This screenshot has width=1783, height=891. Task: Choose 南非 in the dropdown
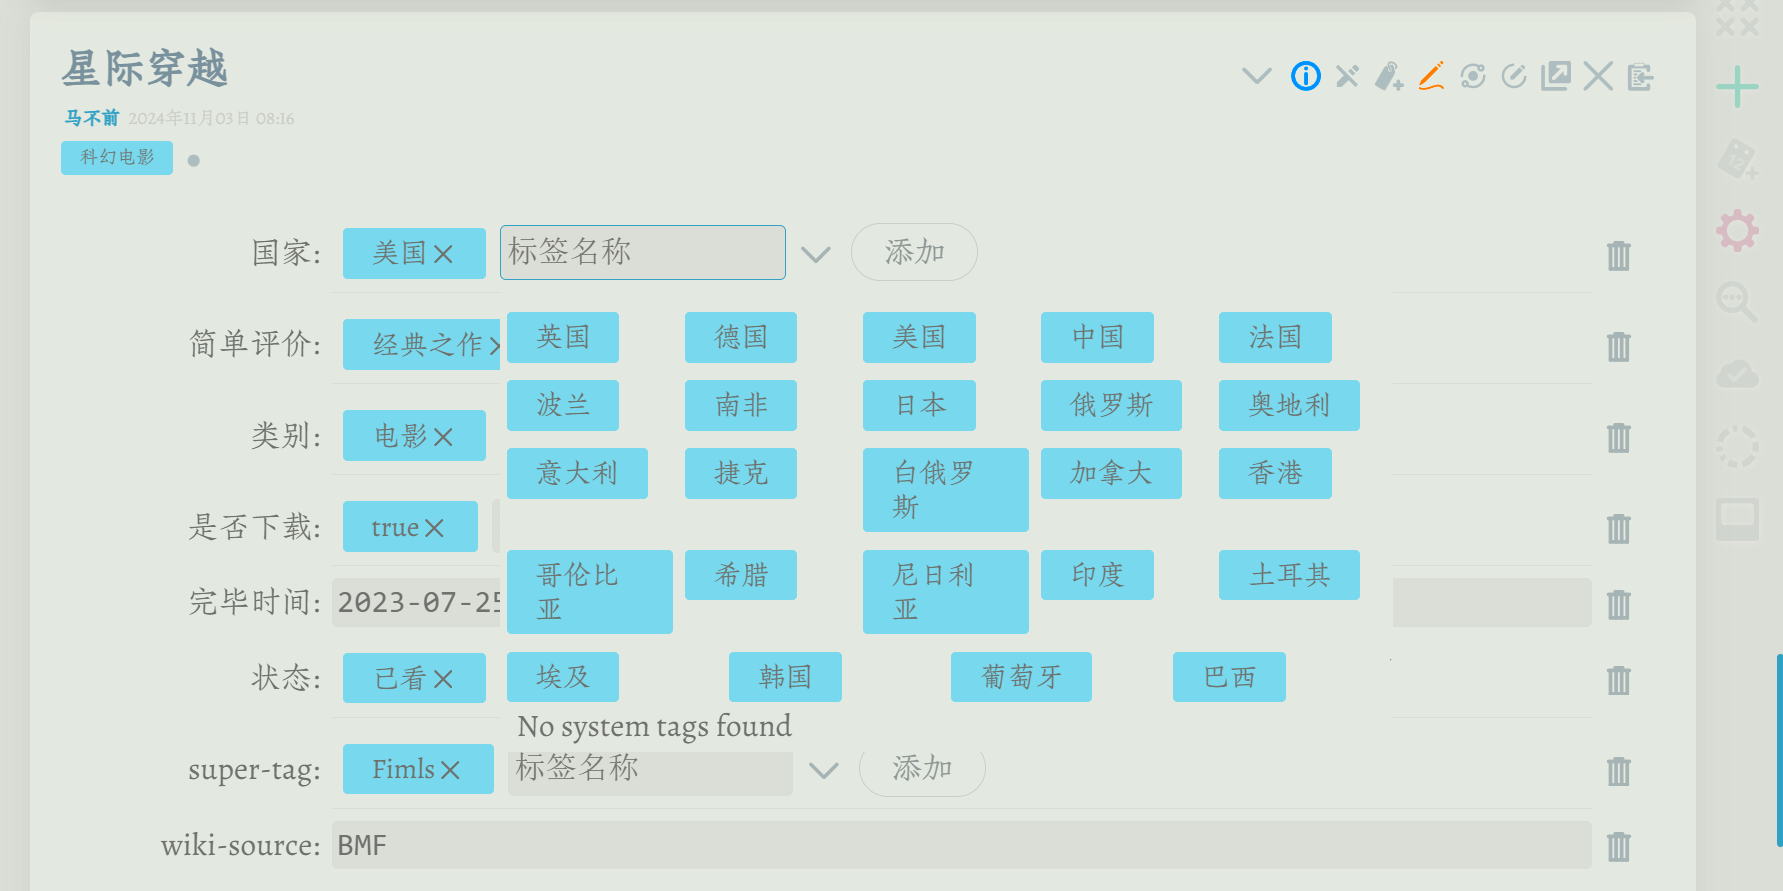(741, 405)
